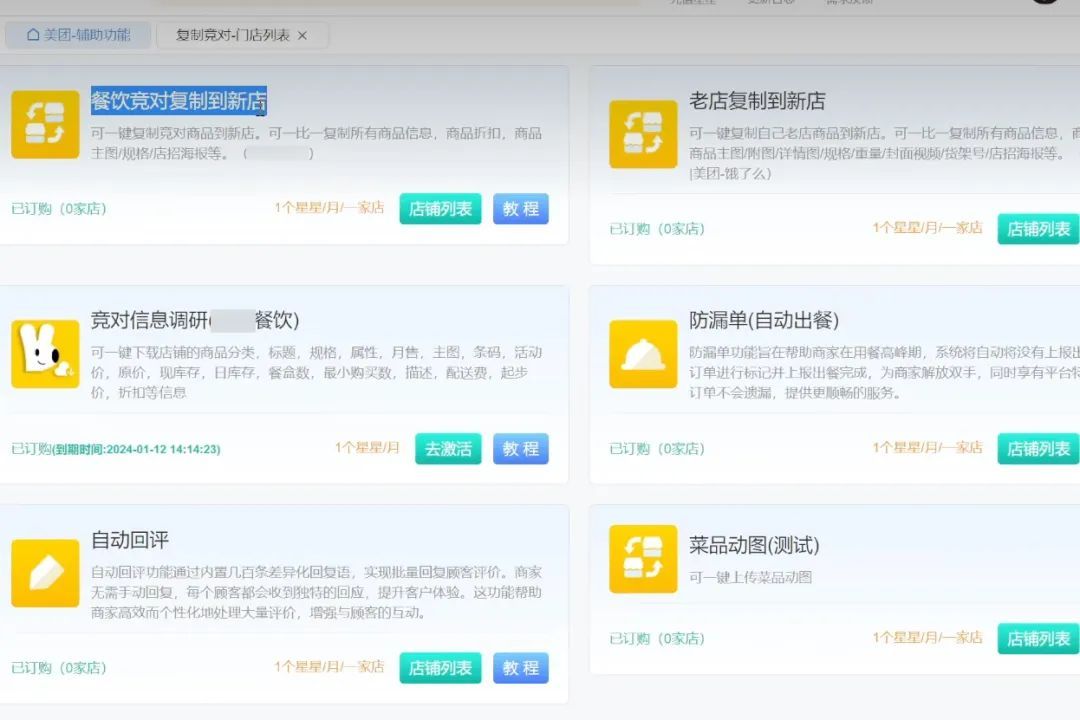The height and width of the screenshot is (720, 1080).
Task: Click the yellow duplicate icon for 老店复制到新店
Action: click(x=646, y=134)
